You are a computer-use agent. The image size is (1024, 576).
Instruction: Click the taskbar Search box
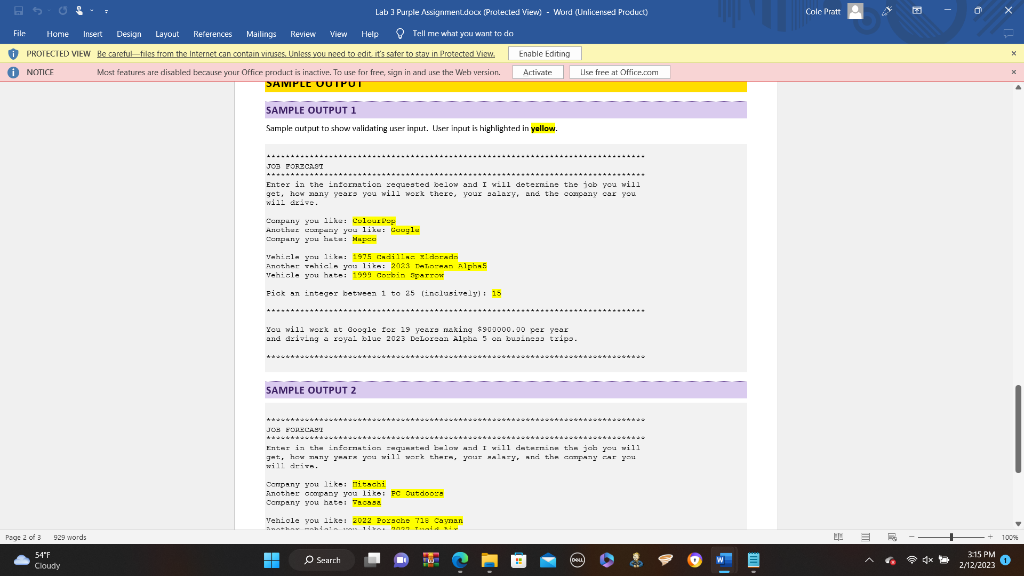point(323,560)
